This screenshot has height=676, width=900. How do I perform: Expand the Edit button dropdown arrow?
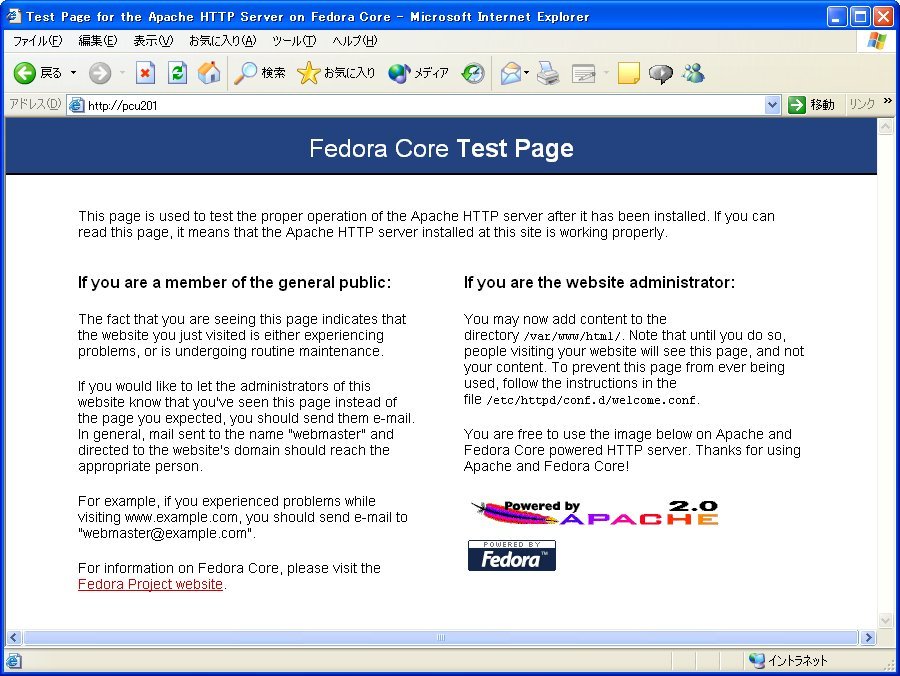[606, 73]
